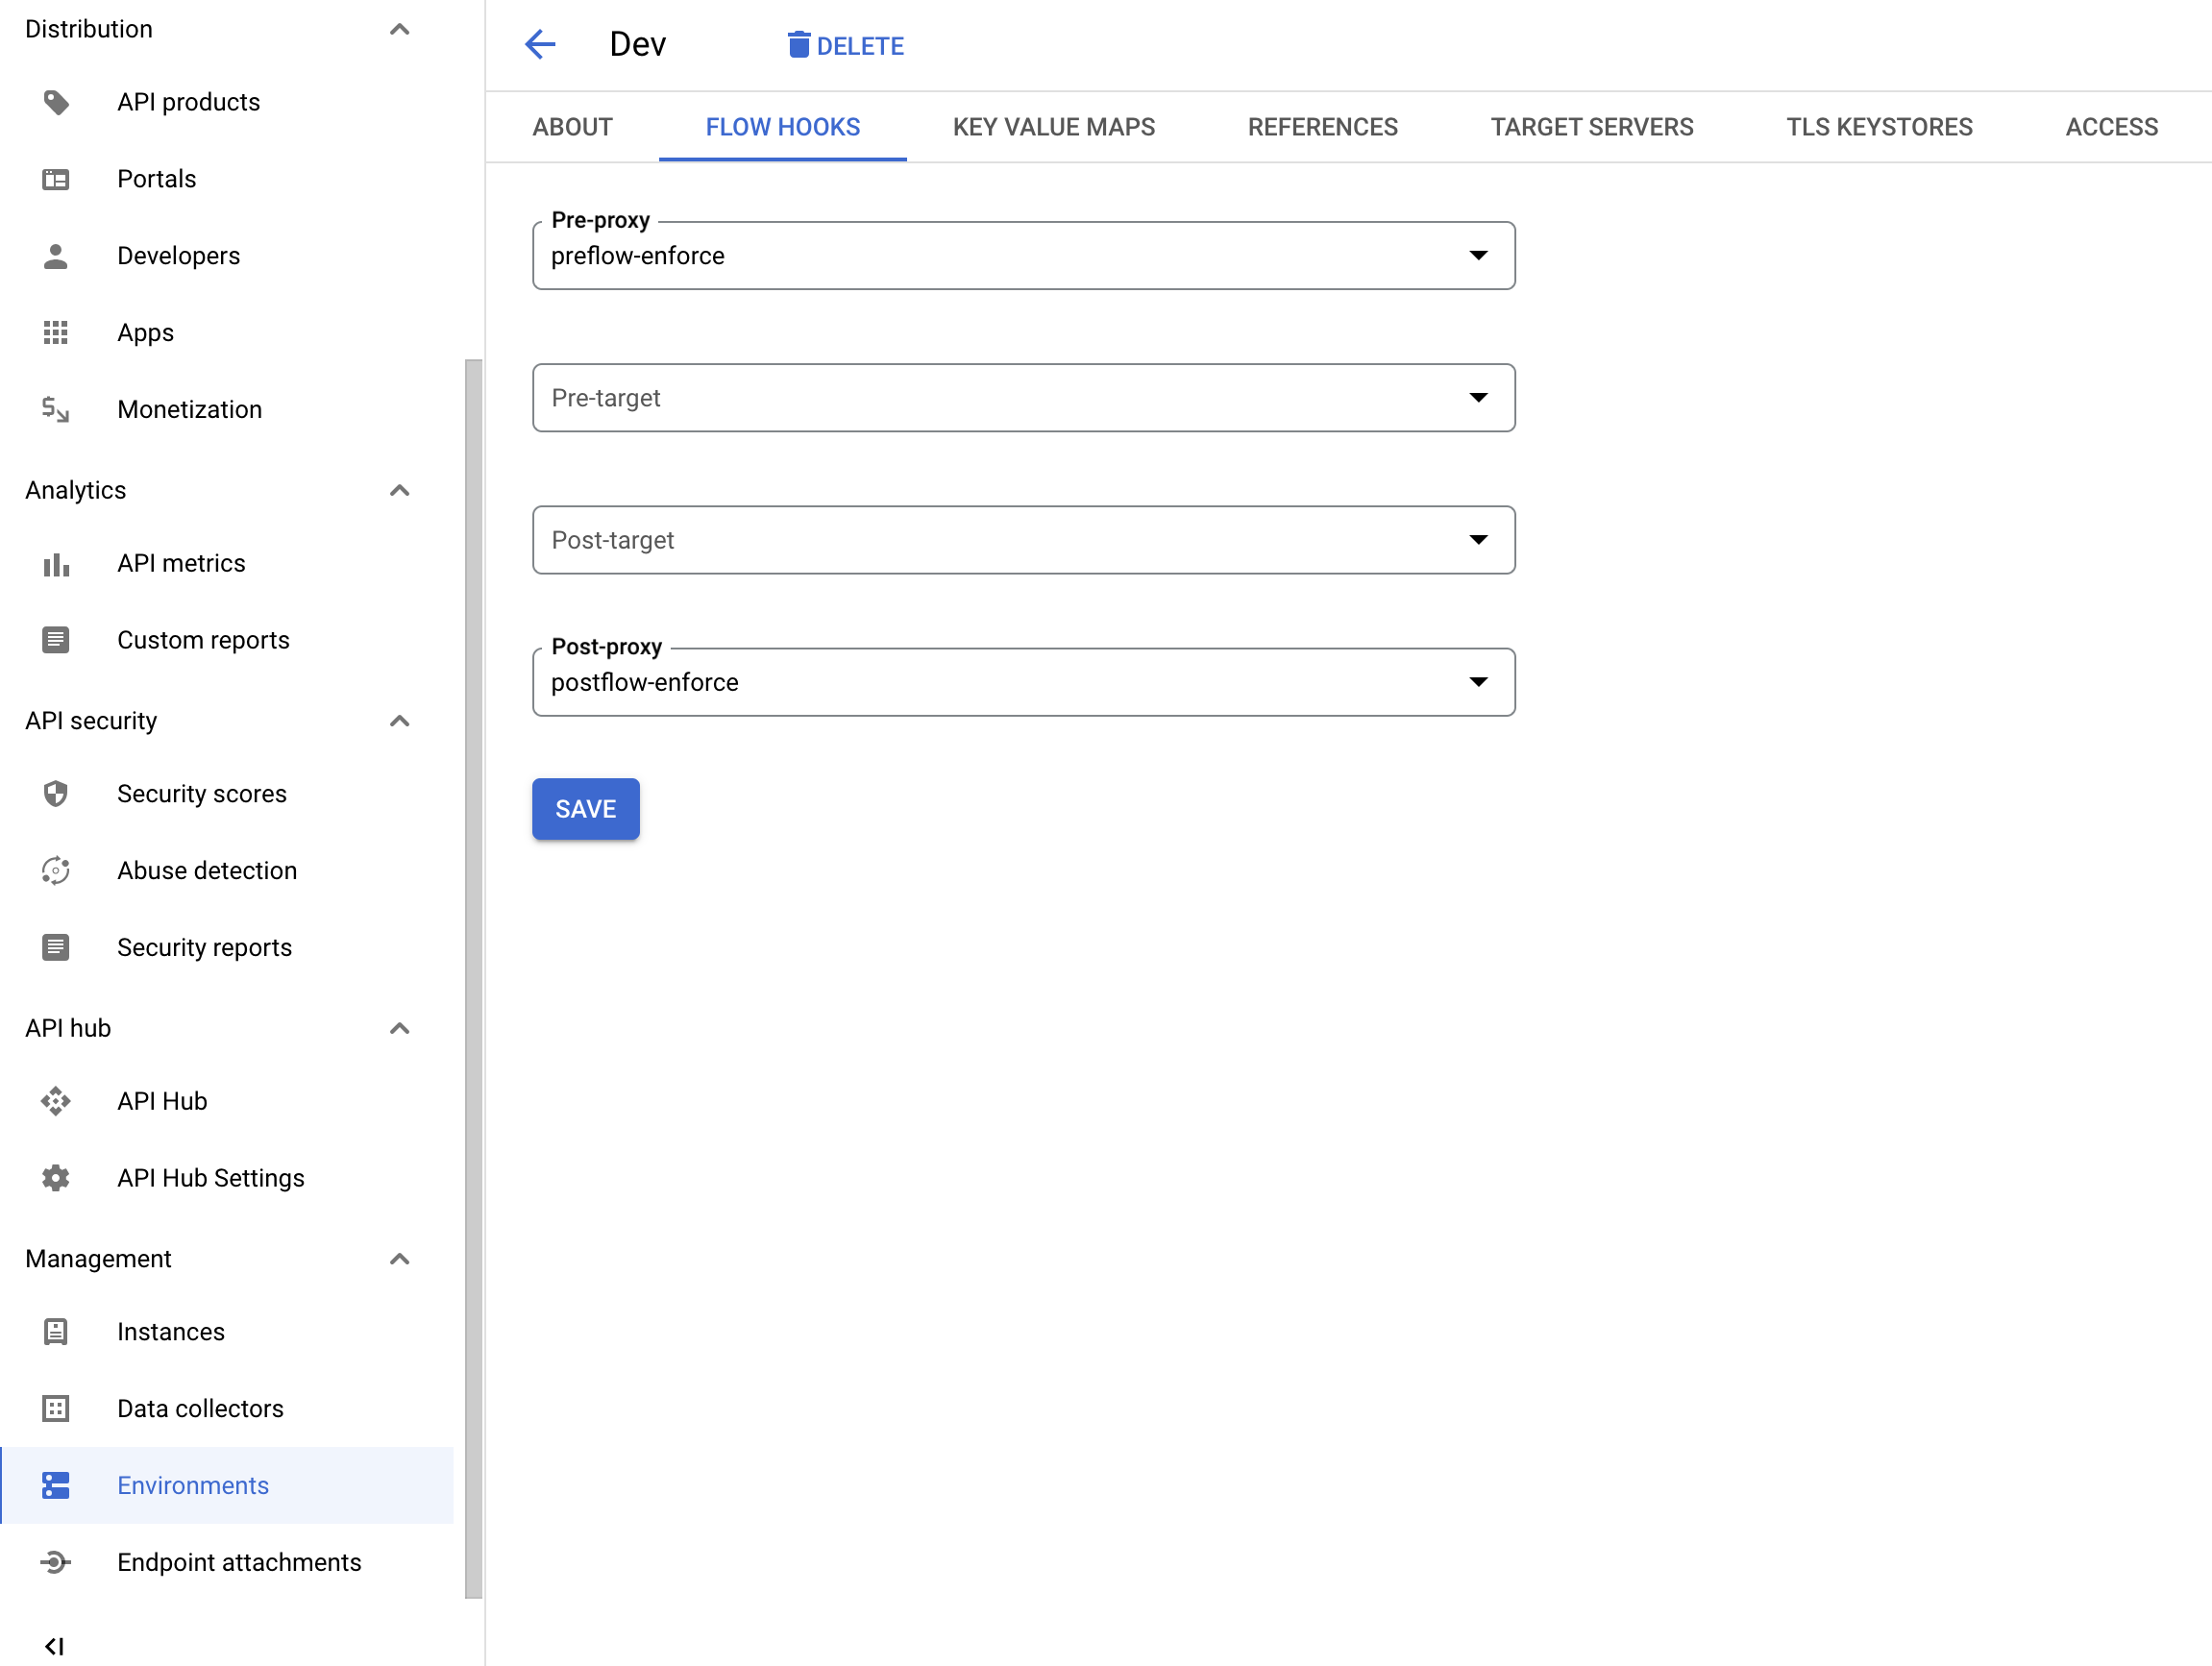Click the Monetization dollar icon
The height and width of the screenshot is (1666, 2212).
pyautogui.click(x=56, y=409)
